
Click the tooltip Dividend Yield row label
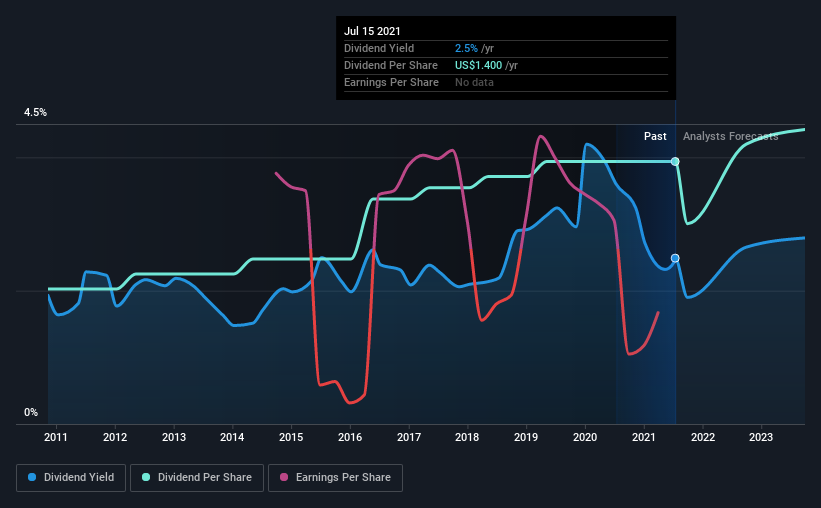click(379, 48)
